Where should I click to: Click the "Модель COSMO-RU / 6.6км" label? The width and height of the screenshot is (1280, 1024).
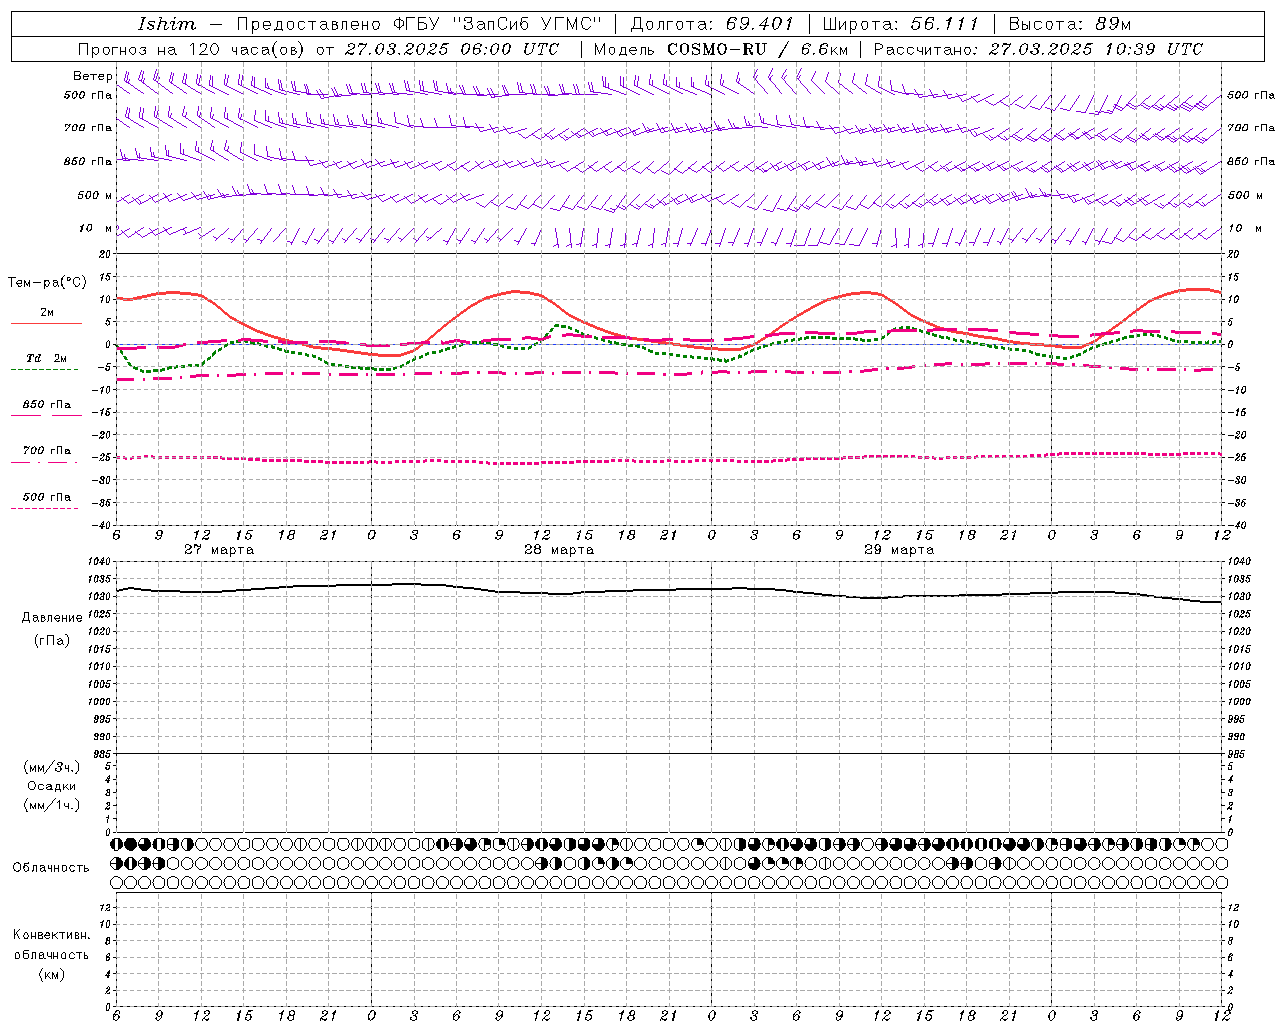[x=721, y=49]
